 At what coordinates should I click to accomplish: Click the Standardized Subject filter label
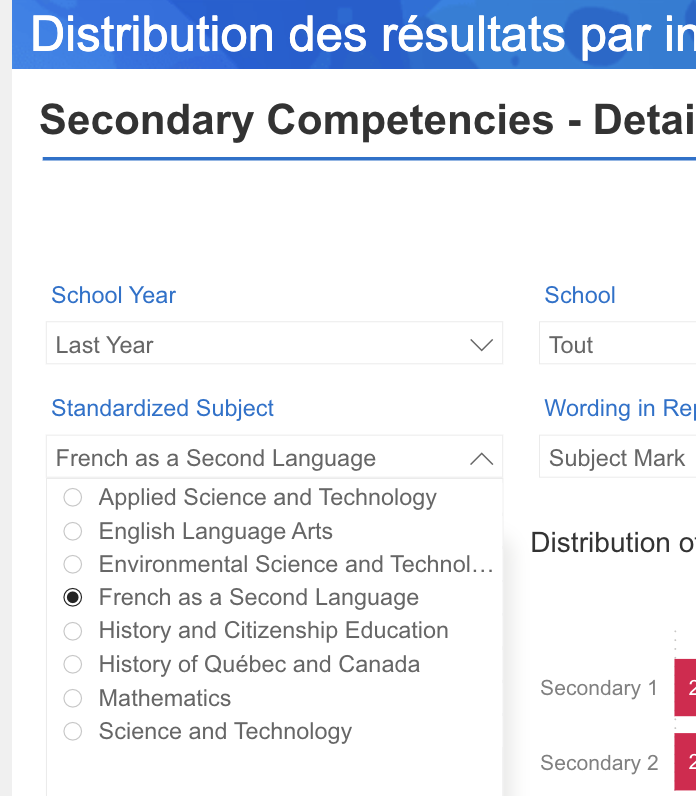click(162, 408)
